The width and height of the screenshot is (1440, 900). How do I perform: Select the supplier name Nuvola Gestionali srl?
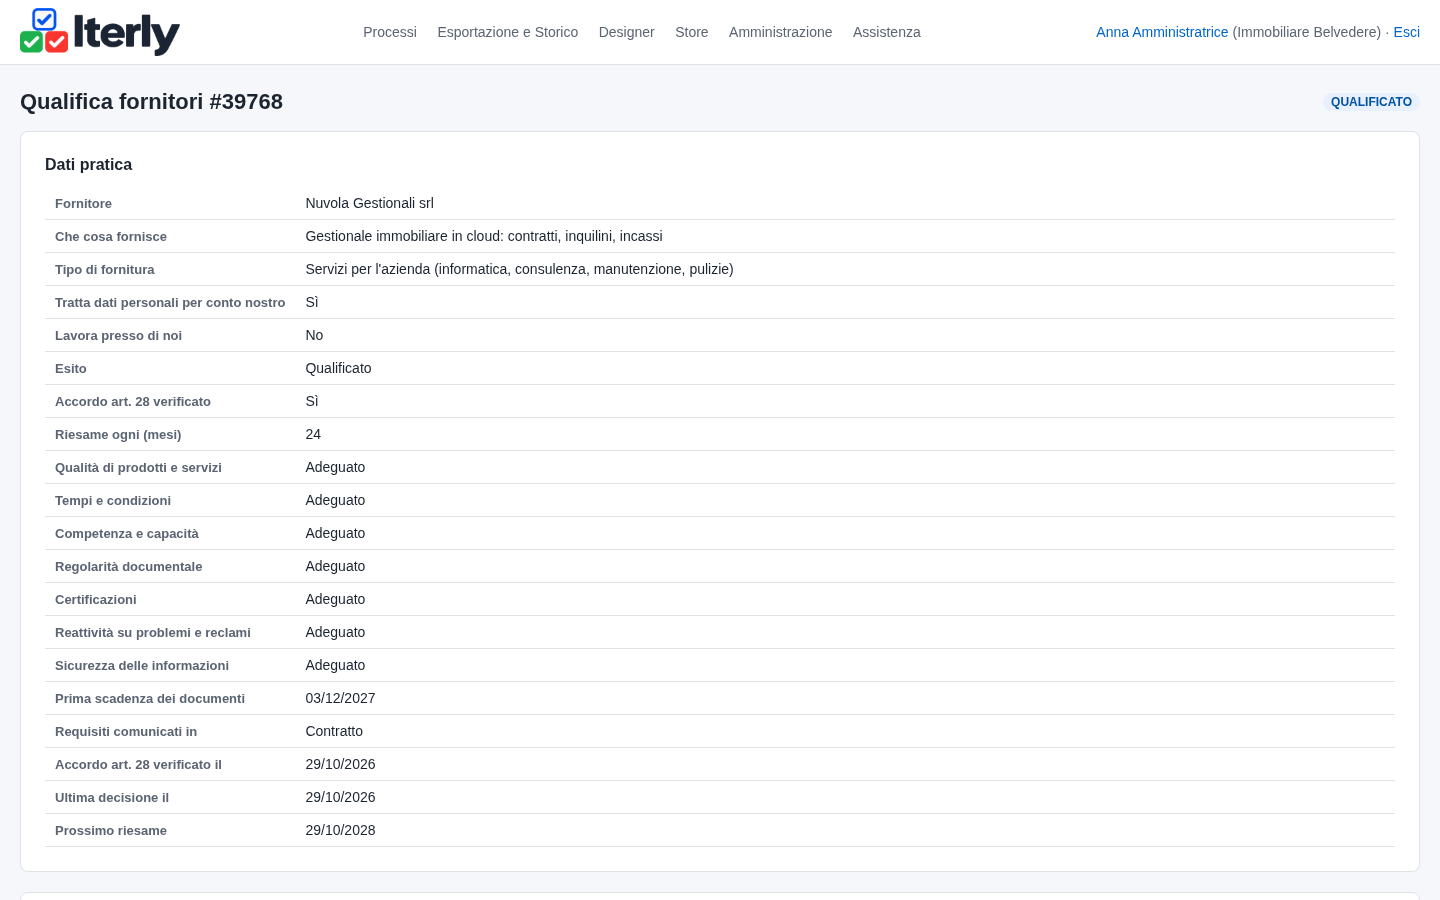click(370, 203)
